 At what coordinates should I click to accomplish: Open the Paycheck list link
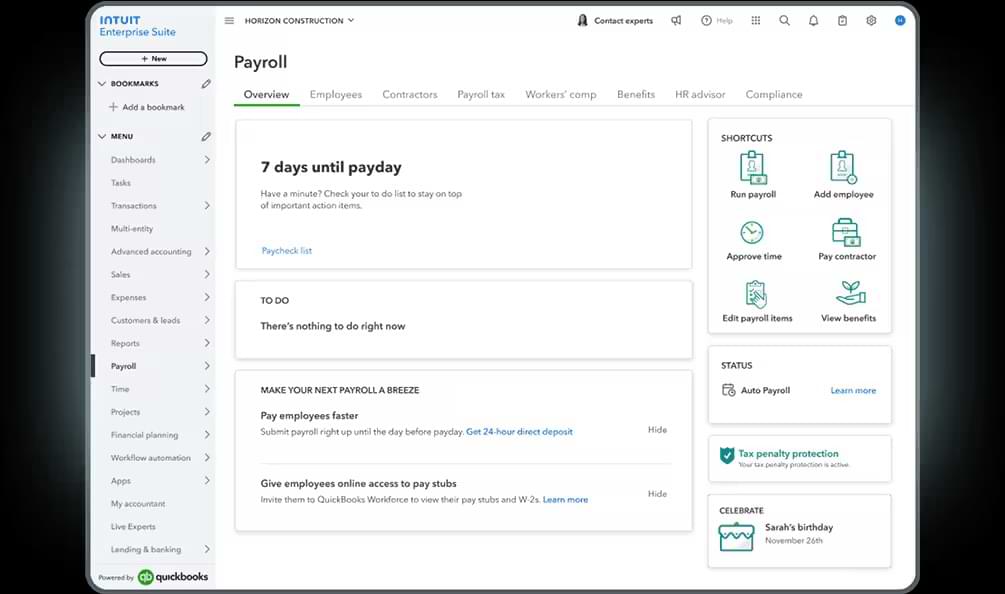click(287, 251)
